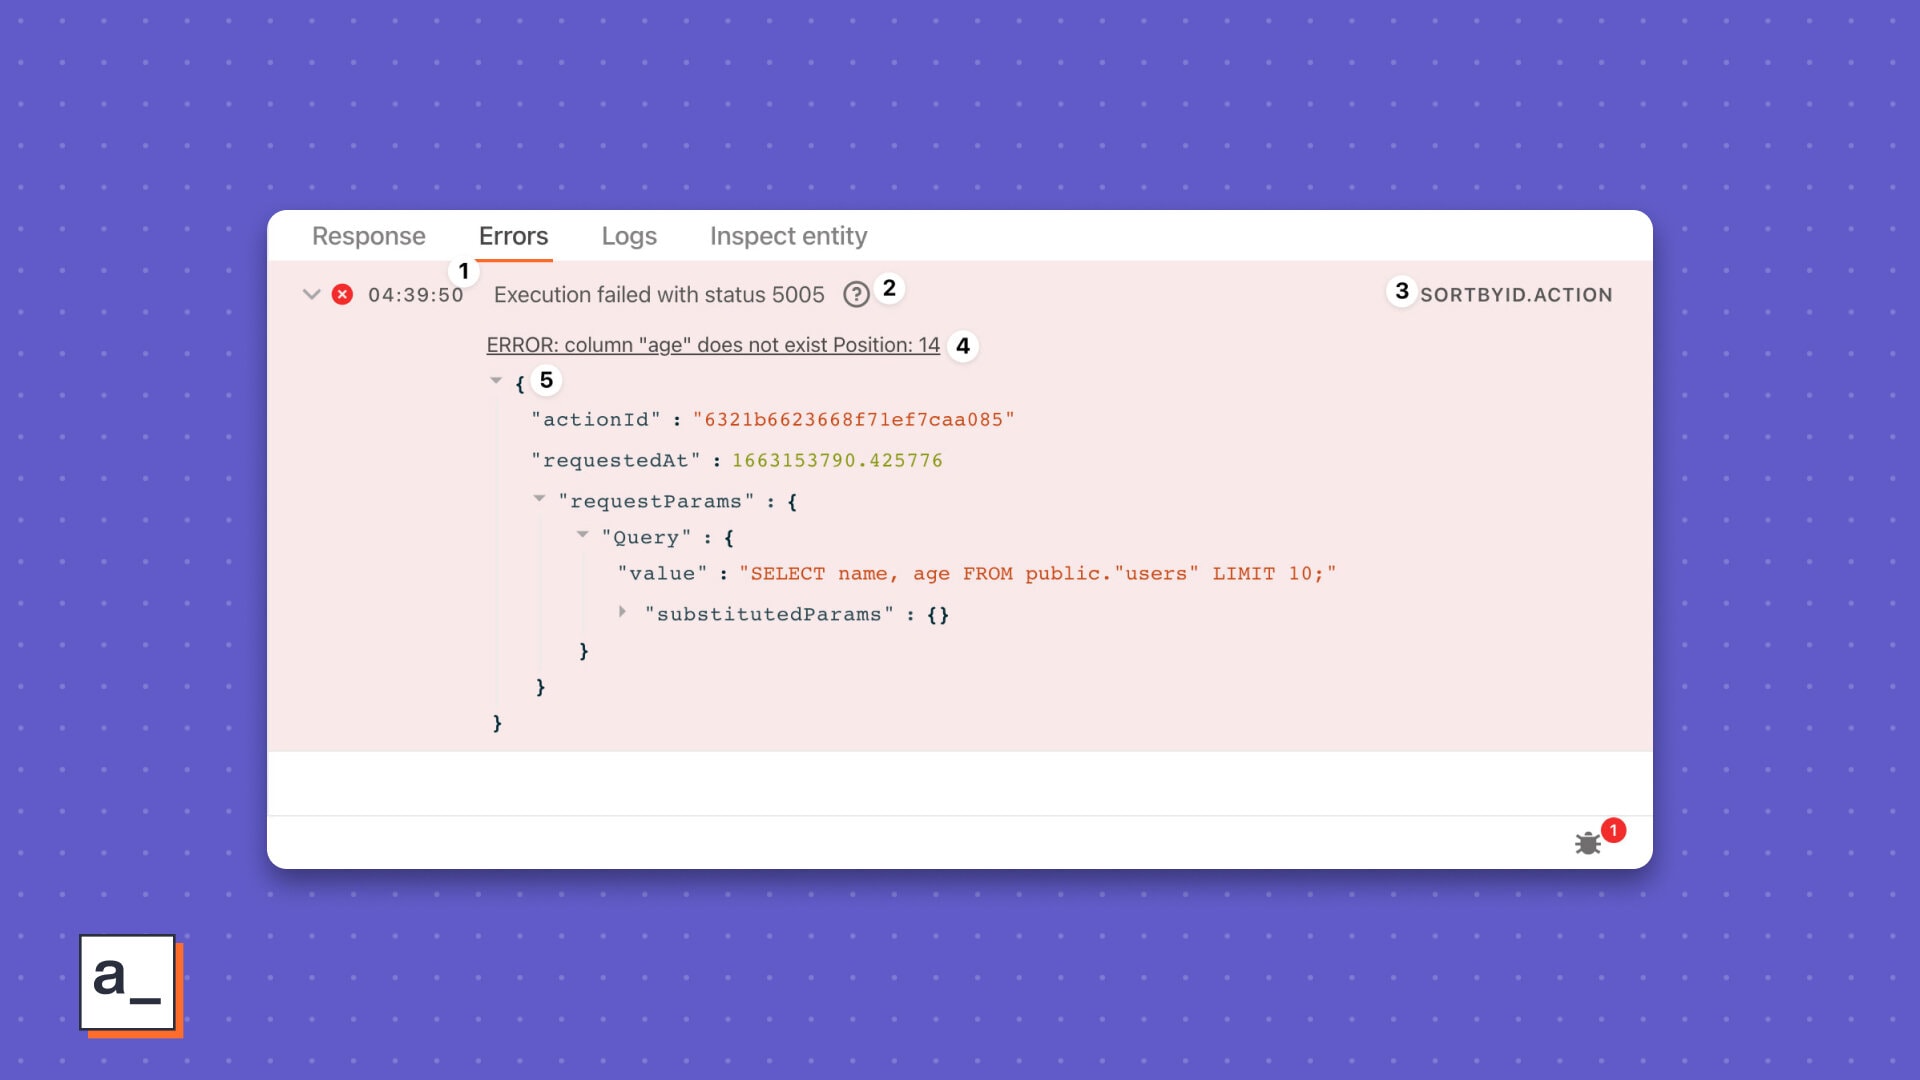Expand the substitutedParams node
1920x1080 pixels.
click(x=622, y=611)
